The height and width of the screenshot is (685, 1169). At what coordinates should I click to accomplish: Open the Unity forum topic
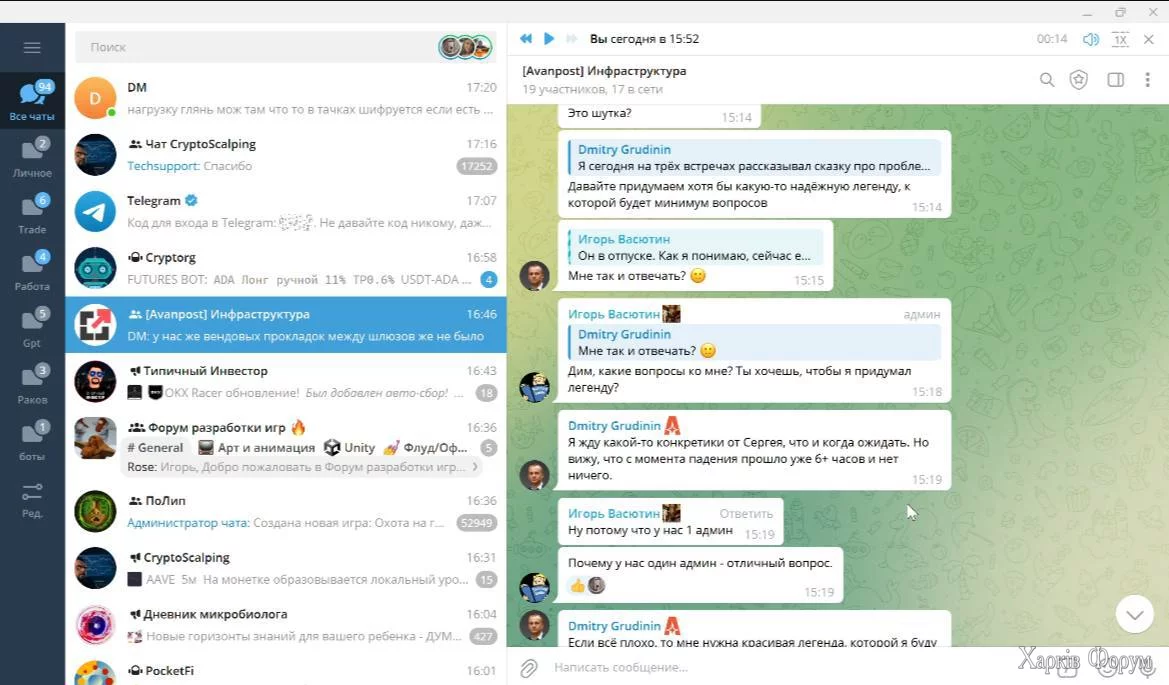pos(350,447)
